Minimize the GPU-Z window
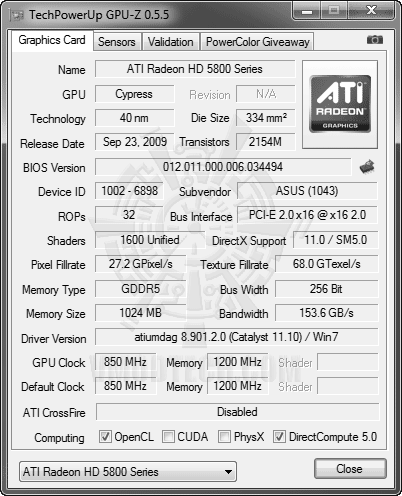The image size is (402, 496). 306,11
